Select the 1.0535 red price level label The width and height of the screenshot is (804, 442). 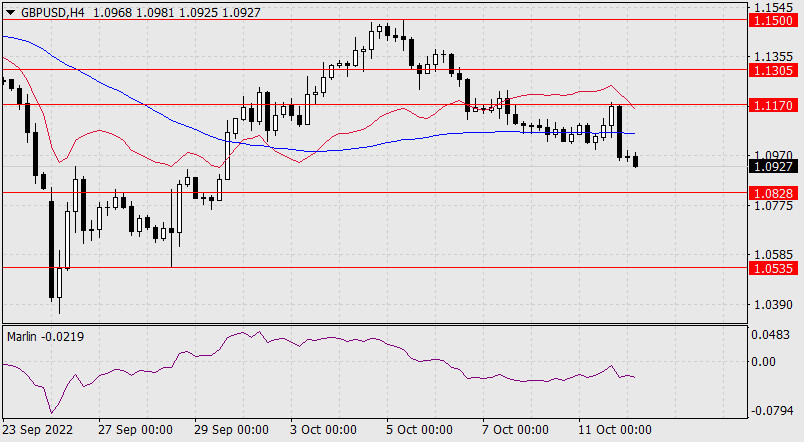coord(774,268)
